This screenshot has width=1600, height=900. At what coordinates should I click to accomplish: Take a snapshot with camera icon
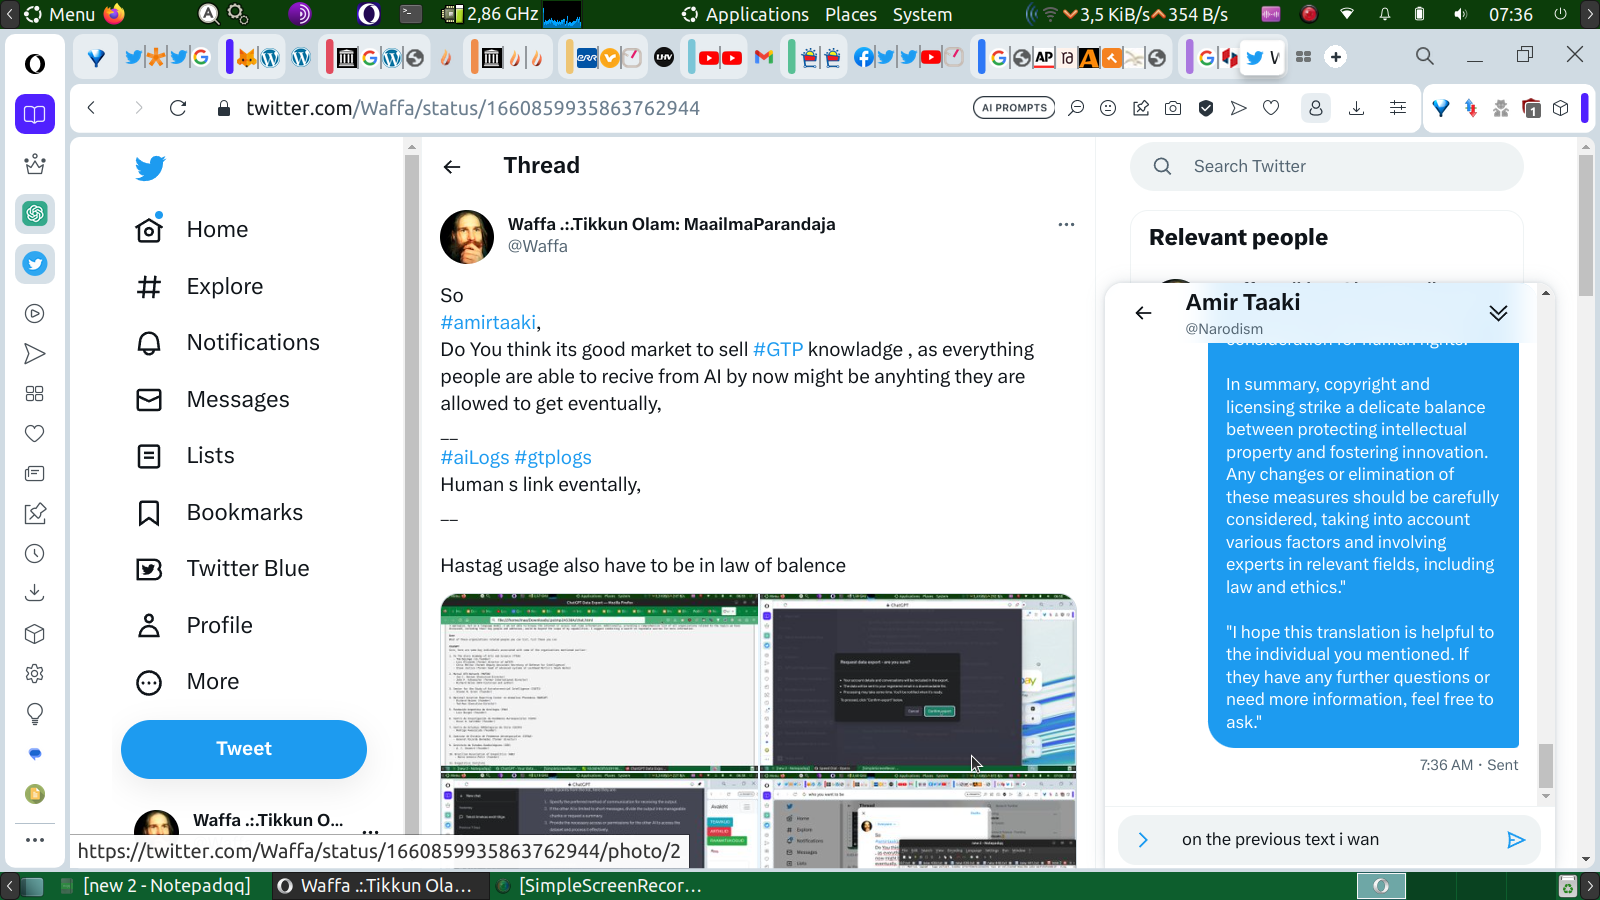click(1173, 108)
